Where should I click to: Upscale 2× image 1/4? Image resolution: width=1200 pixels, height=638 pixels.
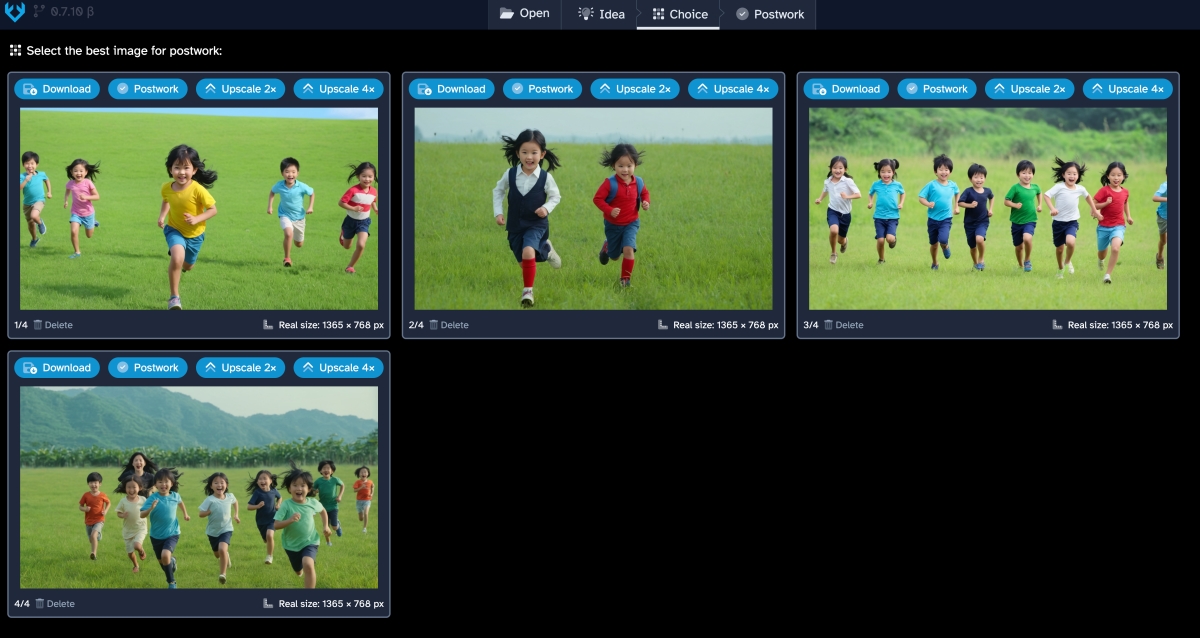(x=240, y=89)
